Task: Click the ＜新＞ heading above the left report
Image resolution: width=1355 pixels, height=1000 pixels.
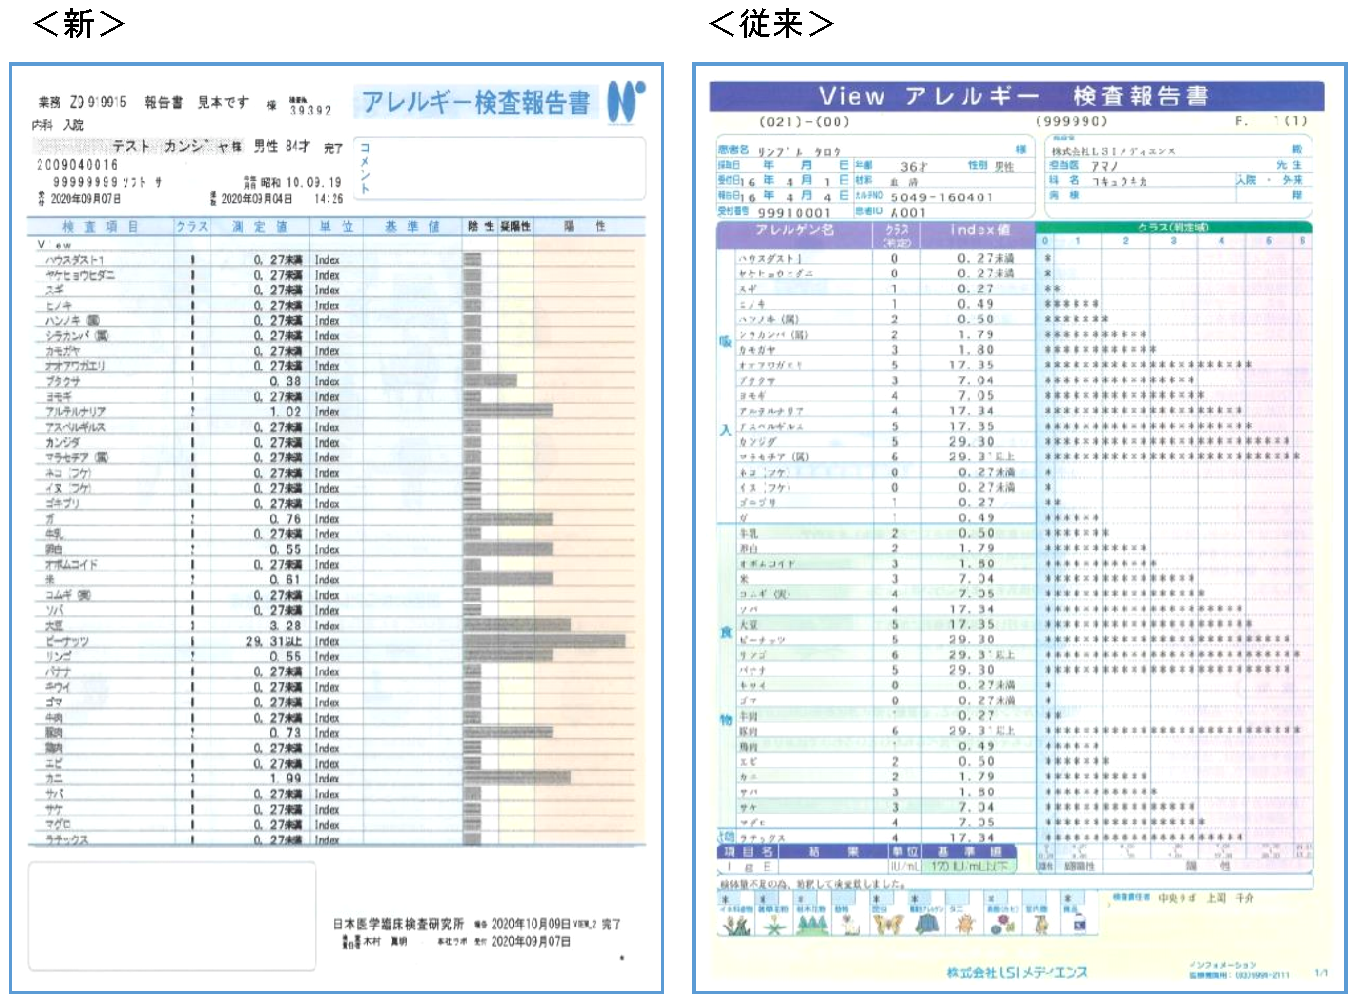Action: [78, 22]
